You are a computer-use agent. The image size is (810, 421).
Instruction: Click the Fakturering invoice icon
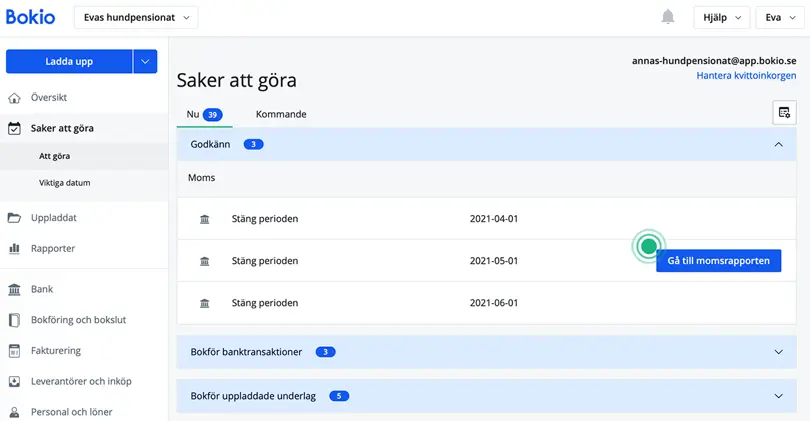14,351
